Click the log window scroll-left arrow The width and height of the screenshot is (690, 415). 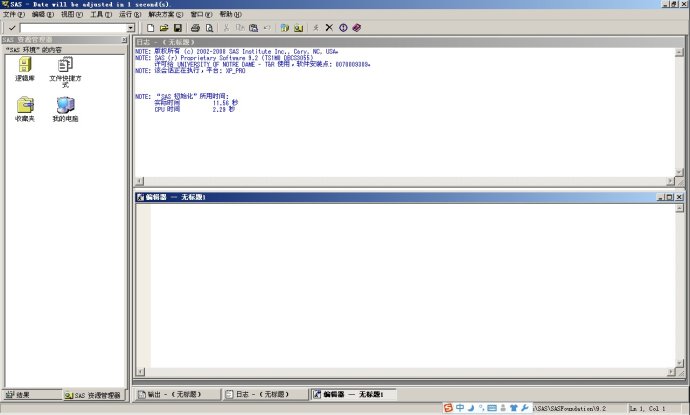tap(139, 181)
